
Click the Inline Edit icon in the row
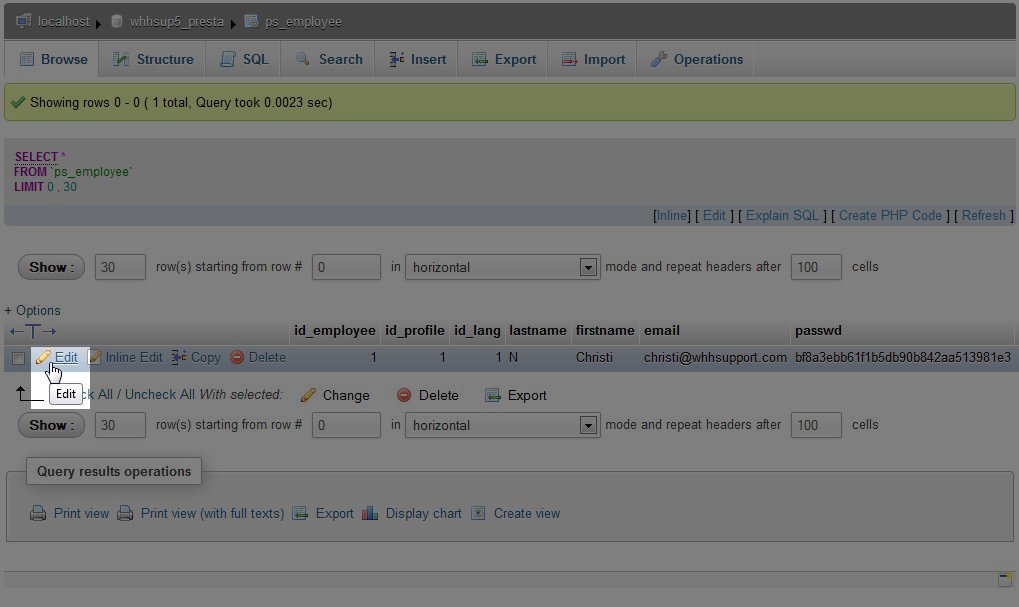pyautogui.click(x=94, y=357)
